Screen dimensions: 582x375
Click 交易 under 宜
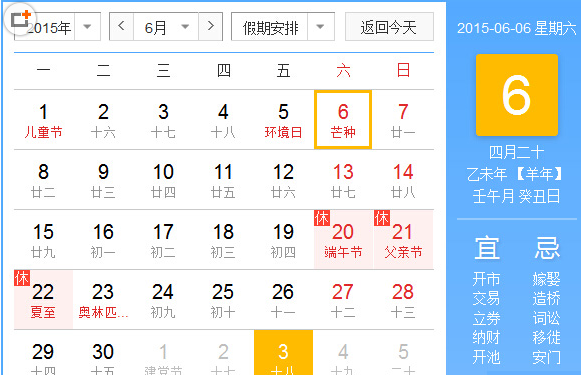click(x=487, y=299)
